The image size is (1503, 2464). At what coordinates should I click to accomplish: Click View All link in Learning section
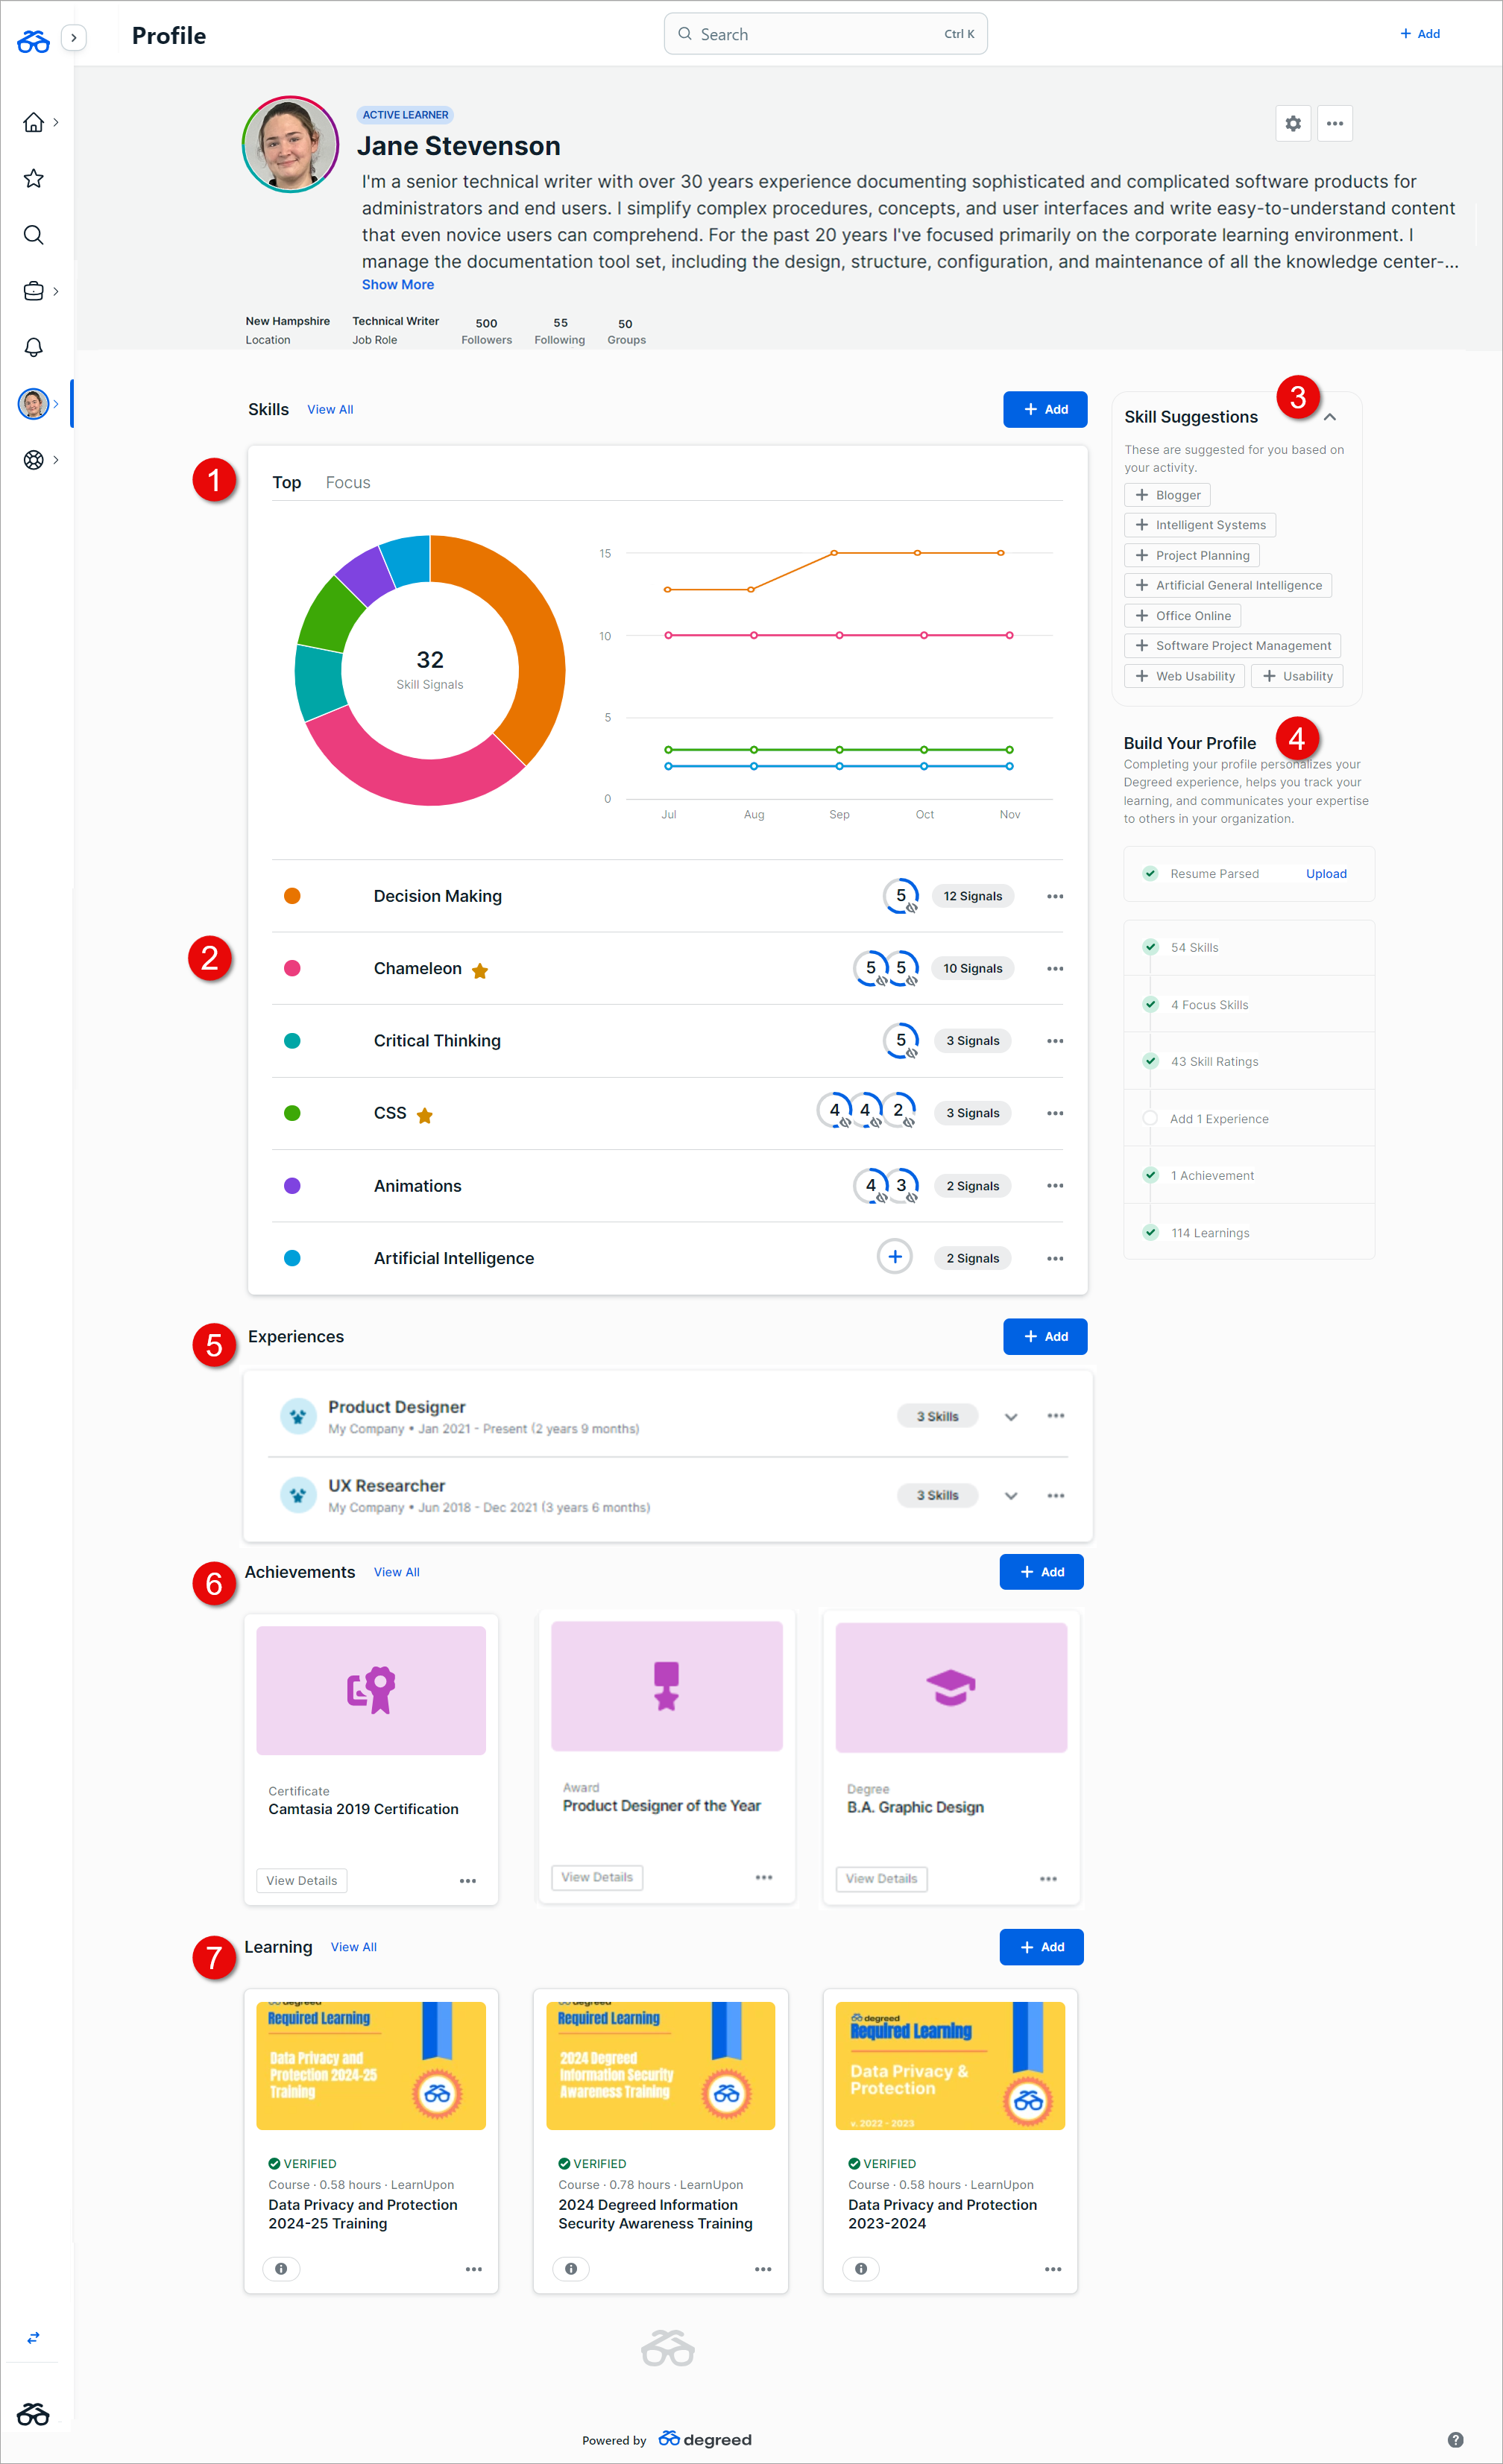(352, 1947)
